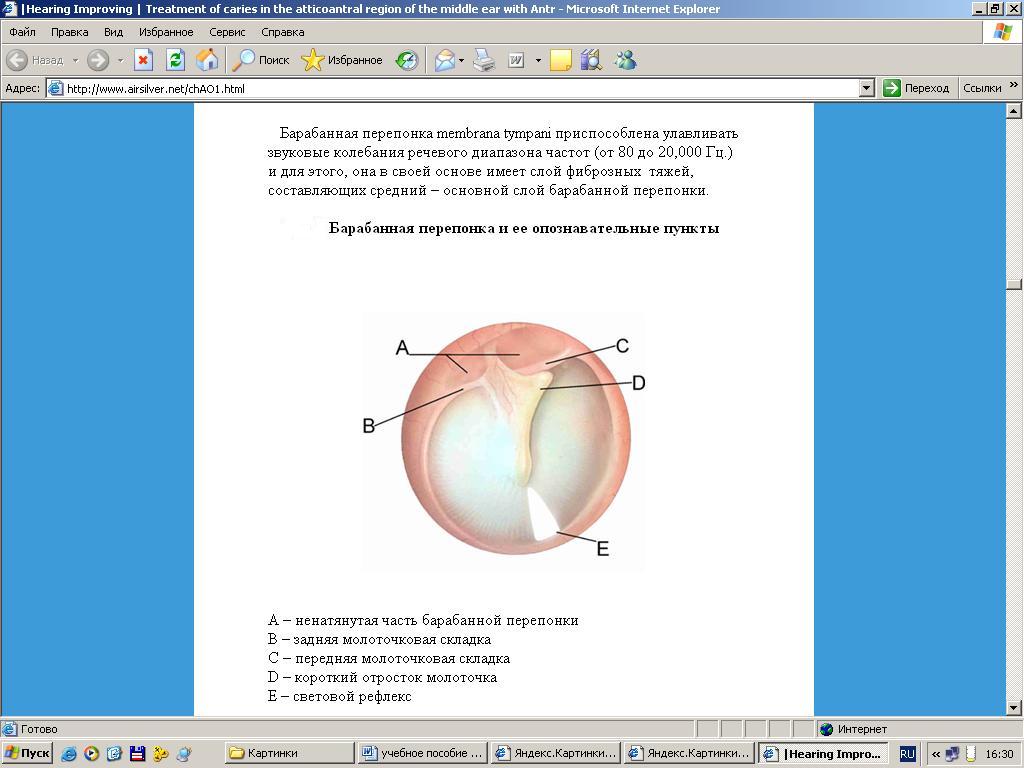Click the Интернет zone status indicator

point(854,729)
